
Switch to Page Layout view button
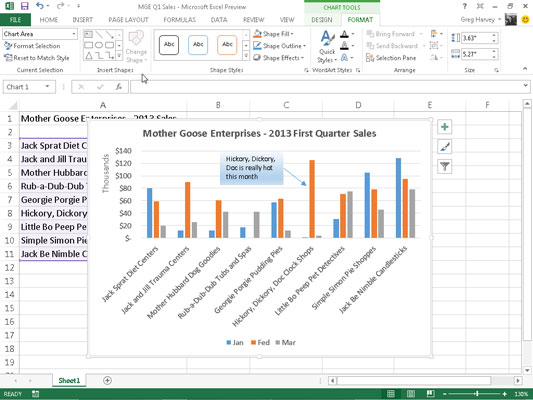[411, 394]
